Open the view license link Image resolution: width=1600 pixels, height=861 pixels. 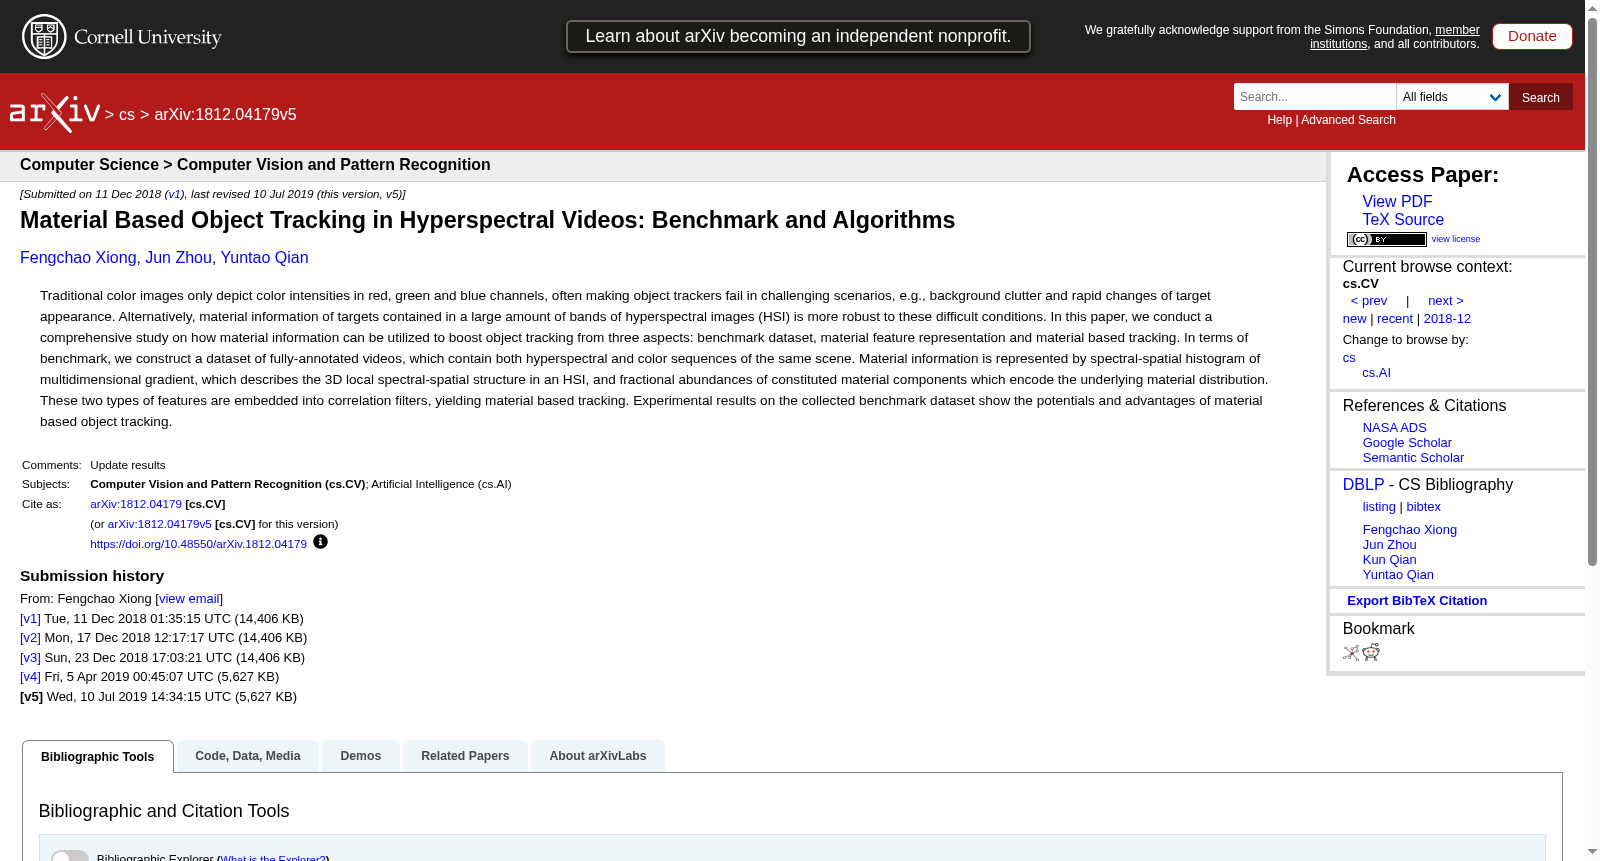pyautogui.click(x=1455, y=239)
